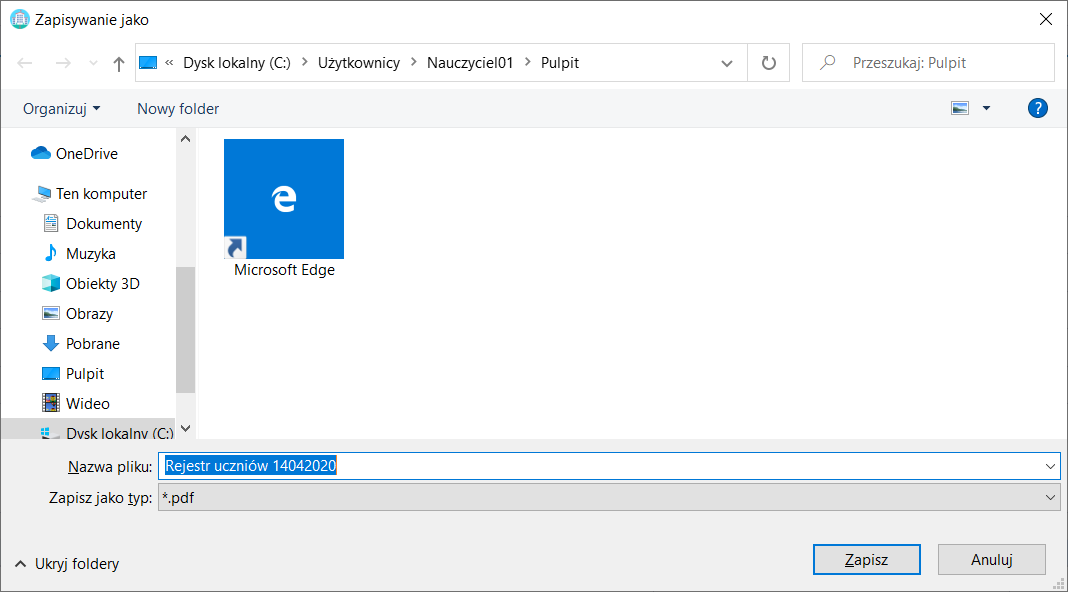Click the Nazwa pliku filename field
1068x592 pixels.
[x=599, y=466]
